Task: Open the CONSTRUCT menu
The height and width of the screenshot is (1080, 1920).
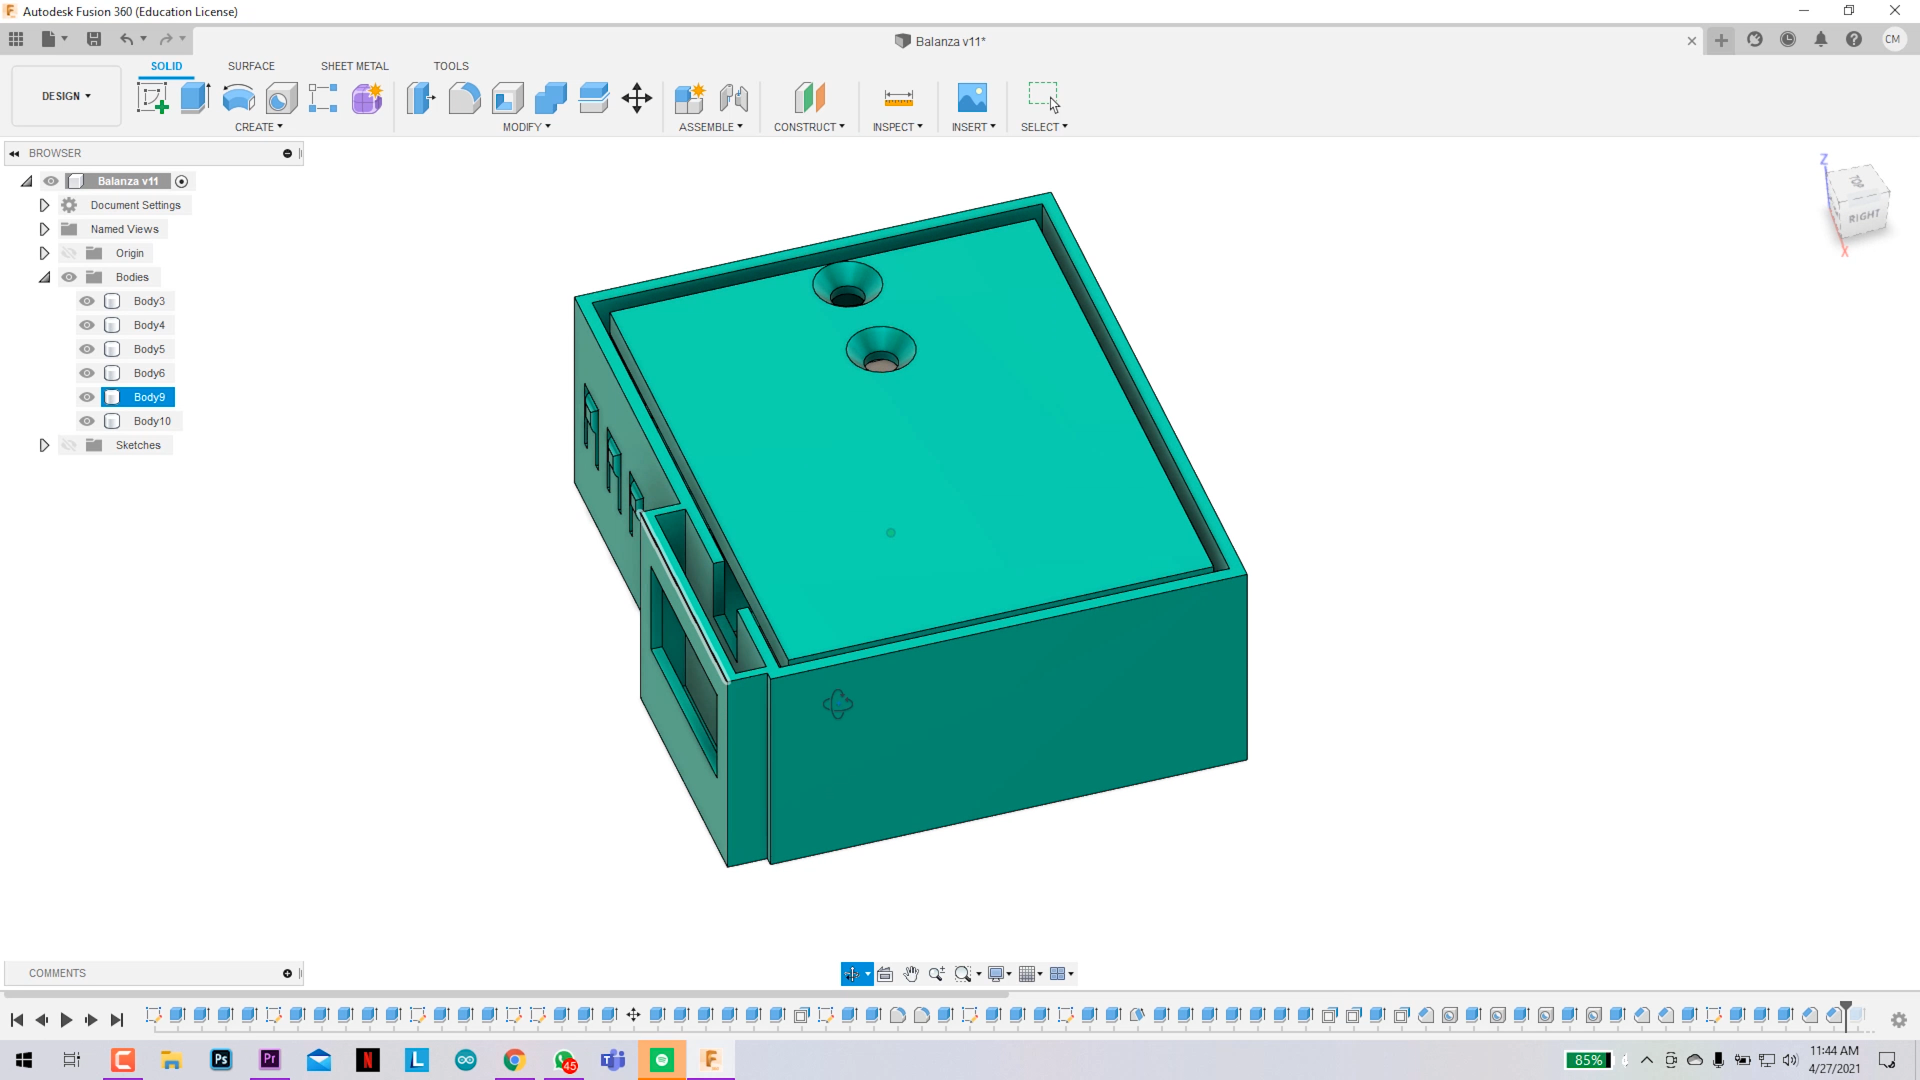Action: click(x=809, y=127)
